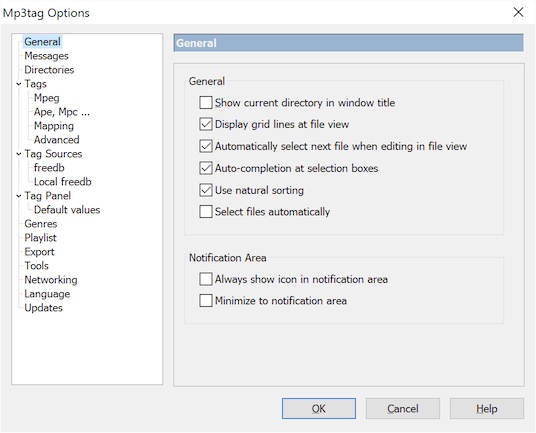This screenshot has width=536, height=433.
Task: Select Directories in the options tree
Action: pos(49,70)
